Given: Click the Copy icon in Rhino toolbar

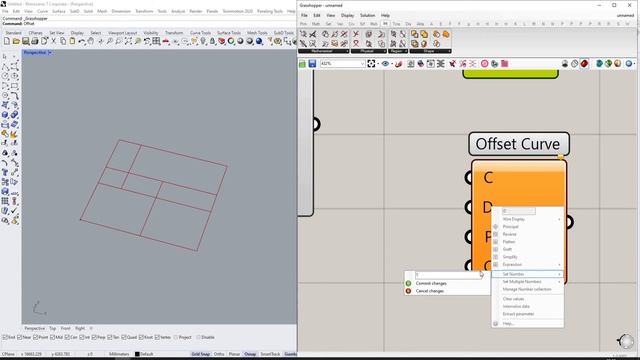Looking at the screenshot, I should click(63, 41).
